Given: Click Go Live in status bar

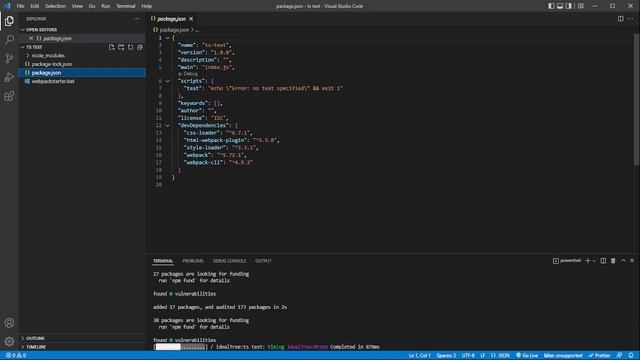Looking at the screenshot, I should coord(527,356).
